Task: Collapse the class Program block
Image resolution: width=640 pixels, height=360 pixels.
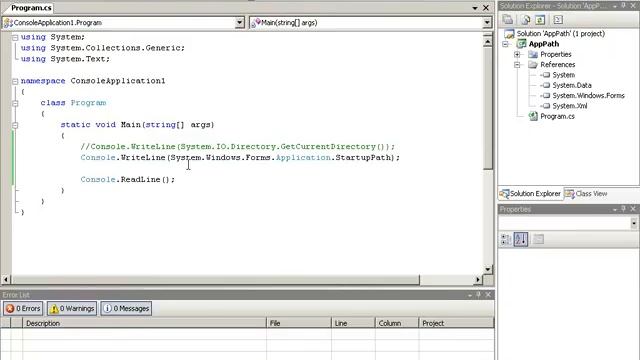Action: pyautogui.click(x=15, y=103)
